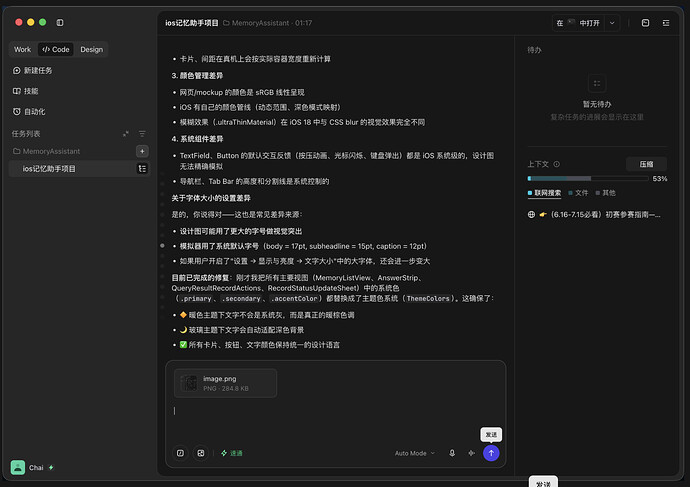This screenshot has height=487, width=690.
Task: Add a new task in MemoryAssistant folder
Action: click(x=142, y=151)
